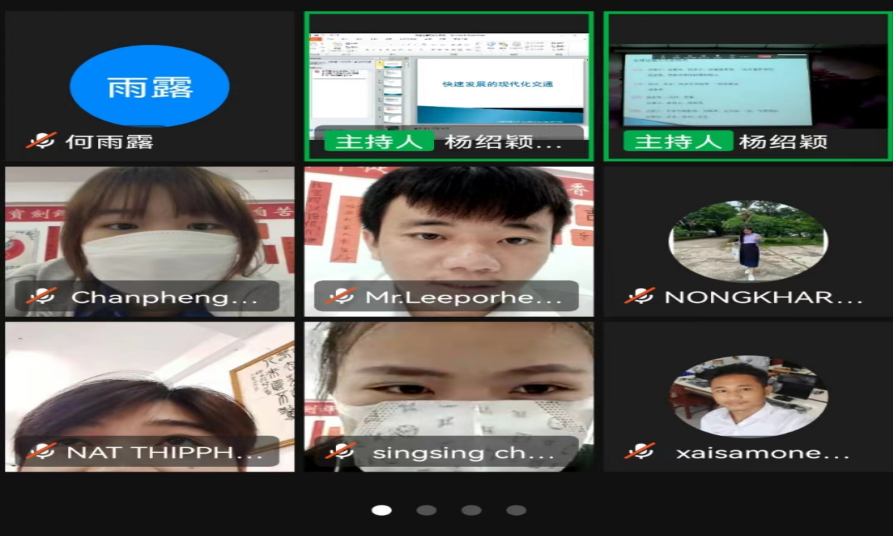Click the muted mic icon beside 何雨露
The height and width of the screenshot is (536, 894).
tap(41, 141)
